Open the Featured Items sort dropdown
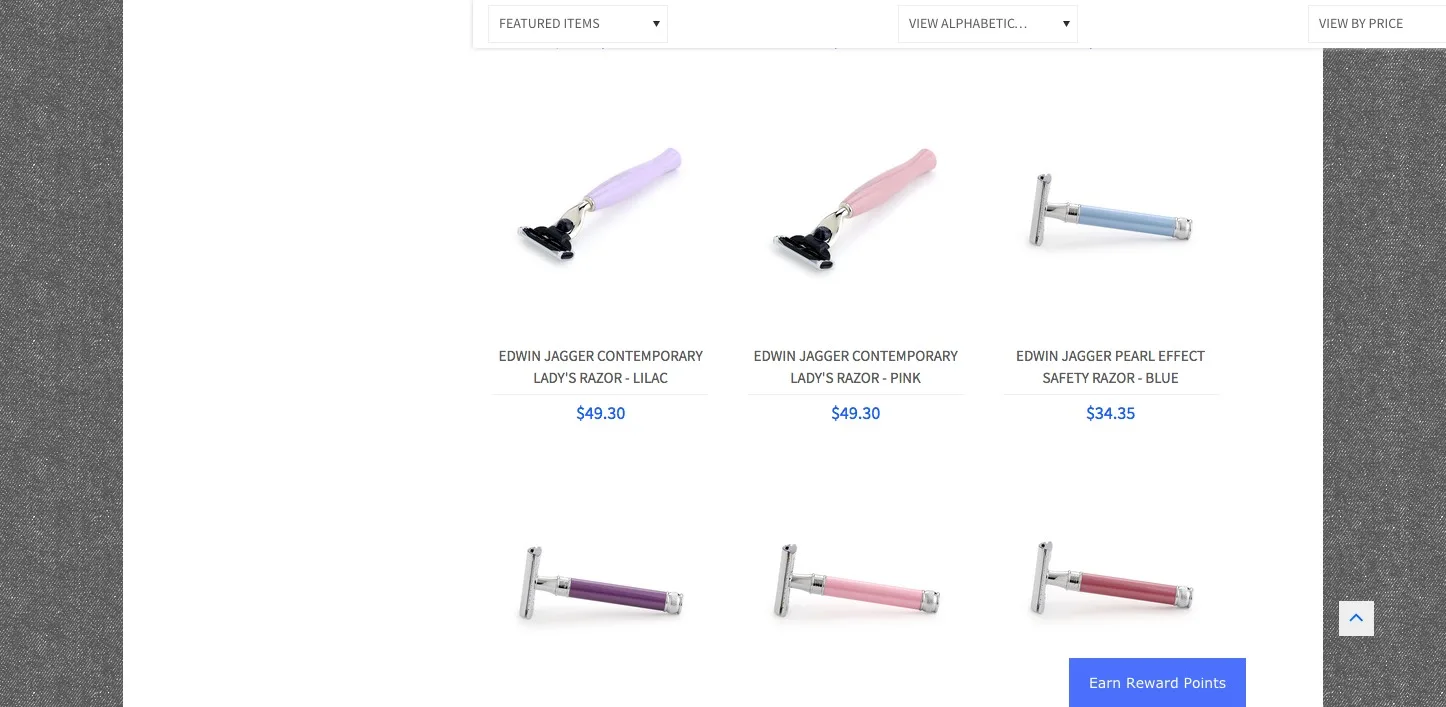The height and width of the screenshot is (707, 1446). [578, 24]
